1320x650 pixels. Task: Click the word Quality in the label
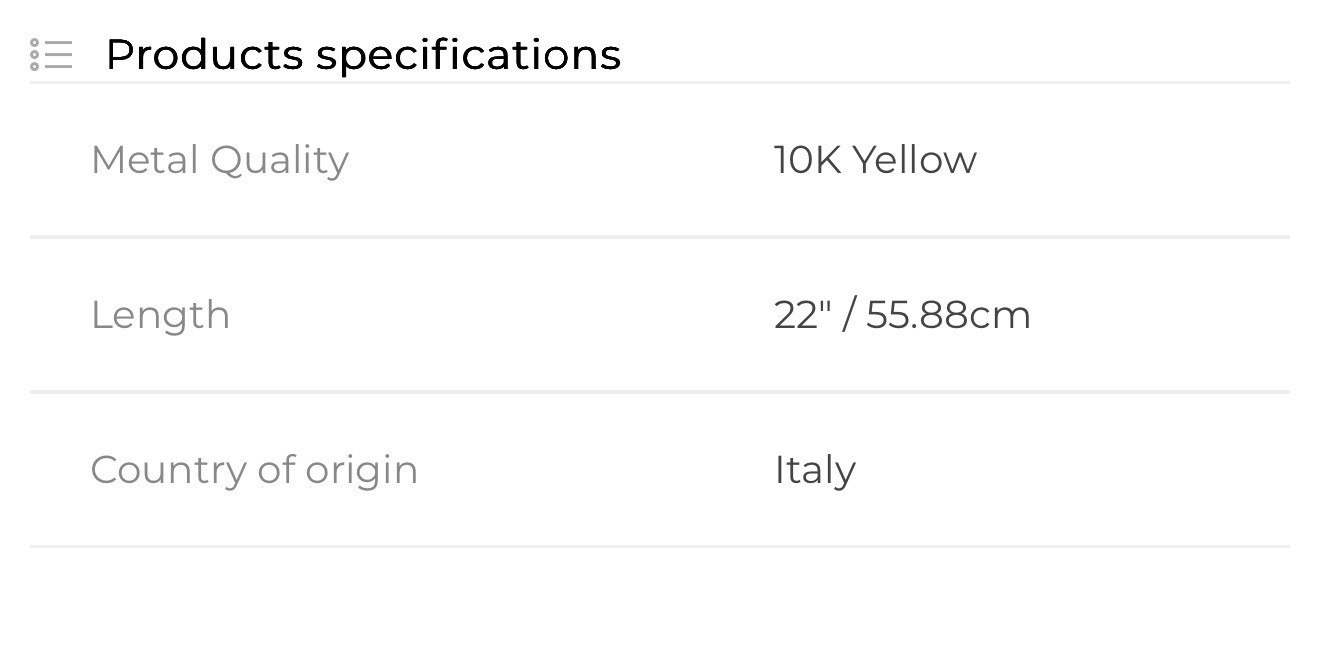click(x=279, y=162)
